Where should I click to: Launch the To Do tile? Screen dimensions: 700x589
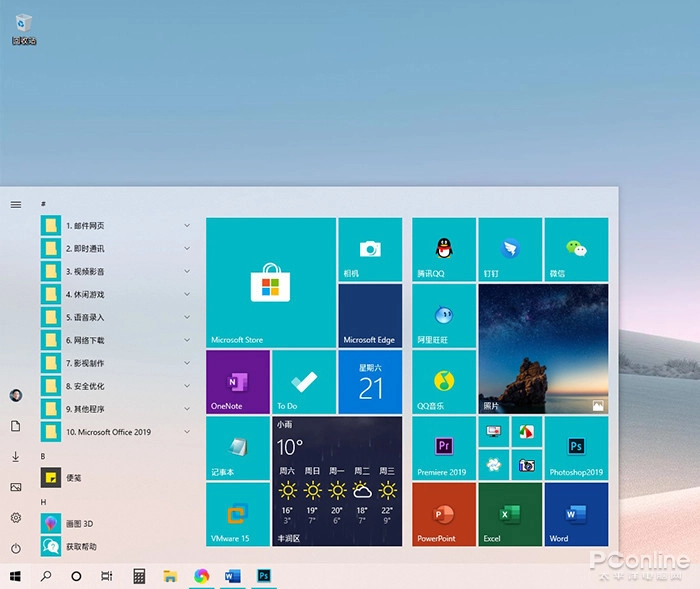tap(304, 382)
